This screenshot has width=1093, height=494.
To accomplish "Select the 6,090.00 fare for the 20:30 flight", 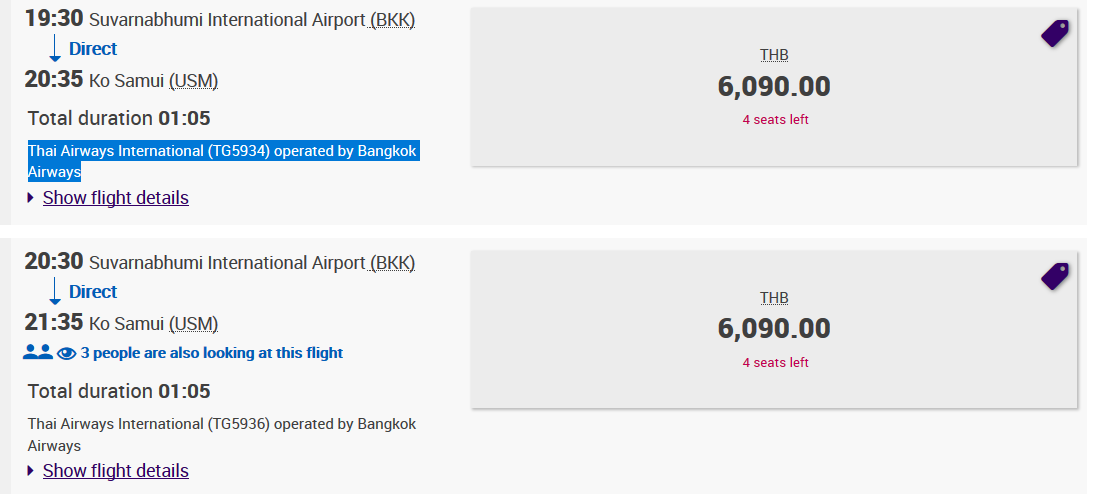I will 774,330.
